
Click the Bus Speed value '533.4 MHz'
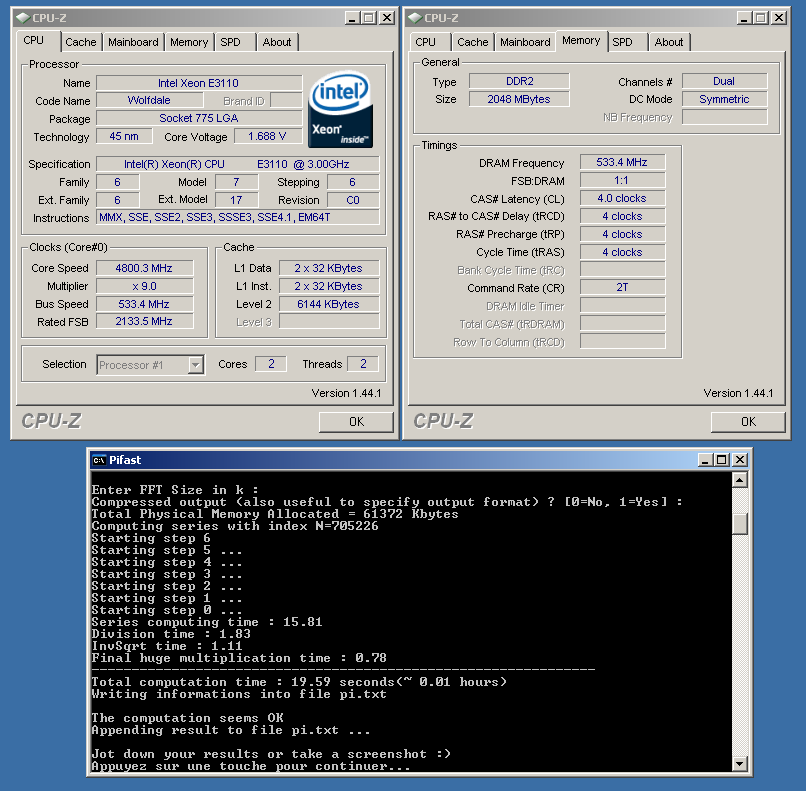tap(144, 304)
